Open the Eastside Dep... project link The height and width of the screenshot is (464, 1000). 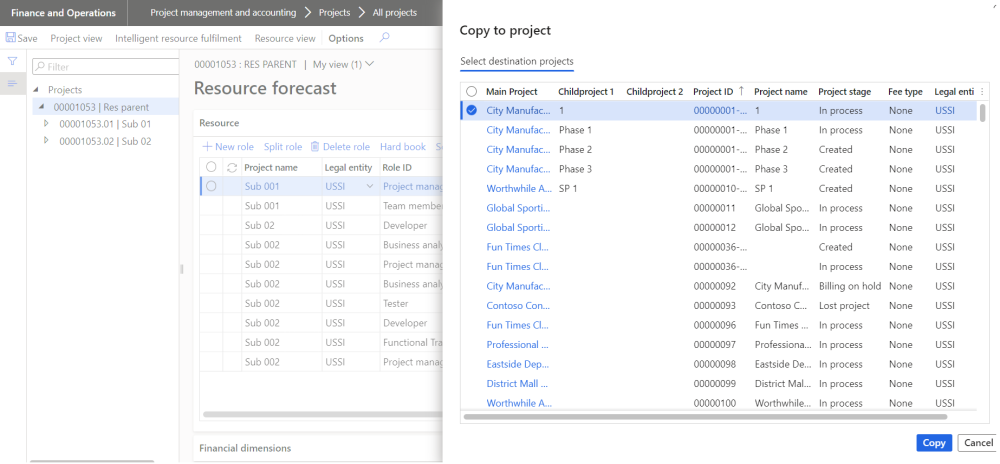[x=518, y=365]
